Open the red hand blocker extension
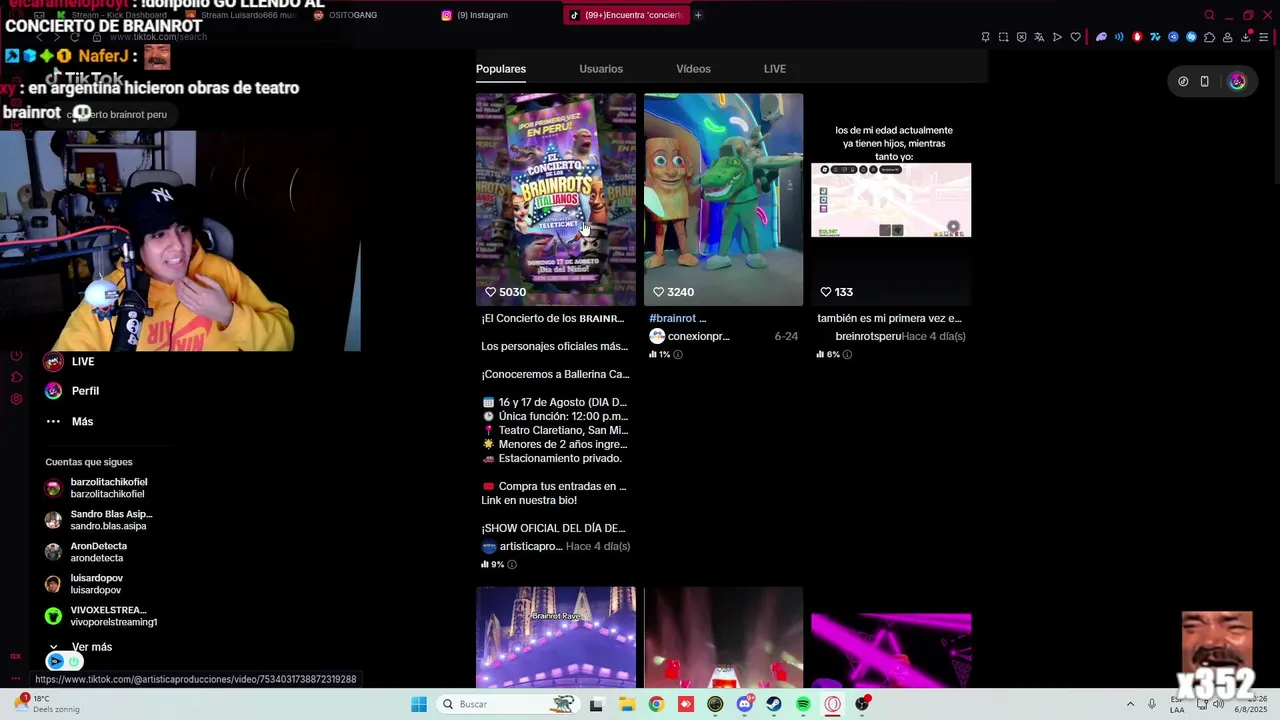 pyautogui.click(x=1137, y=37)
